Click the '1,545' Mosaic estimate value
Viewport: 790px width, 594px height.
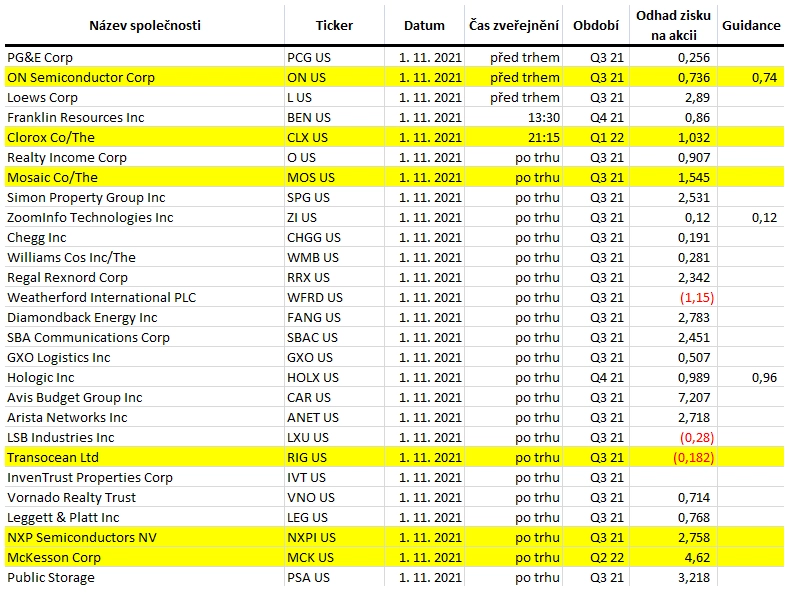673,177
